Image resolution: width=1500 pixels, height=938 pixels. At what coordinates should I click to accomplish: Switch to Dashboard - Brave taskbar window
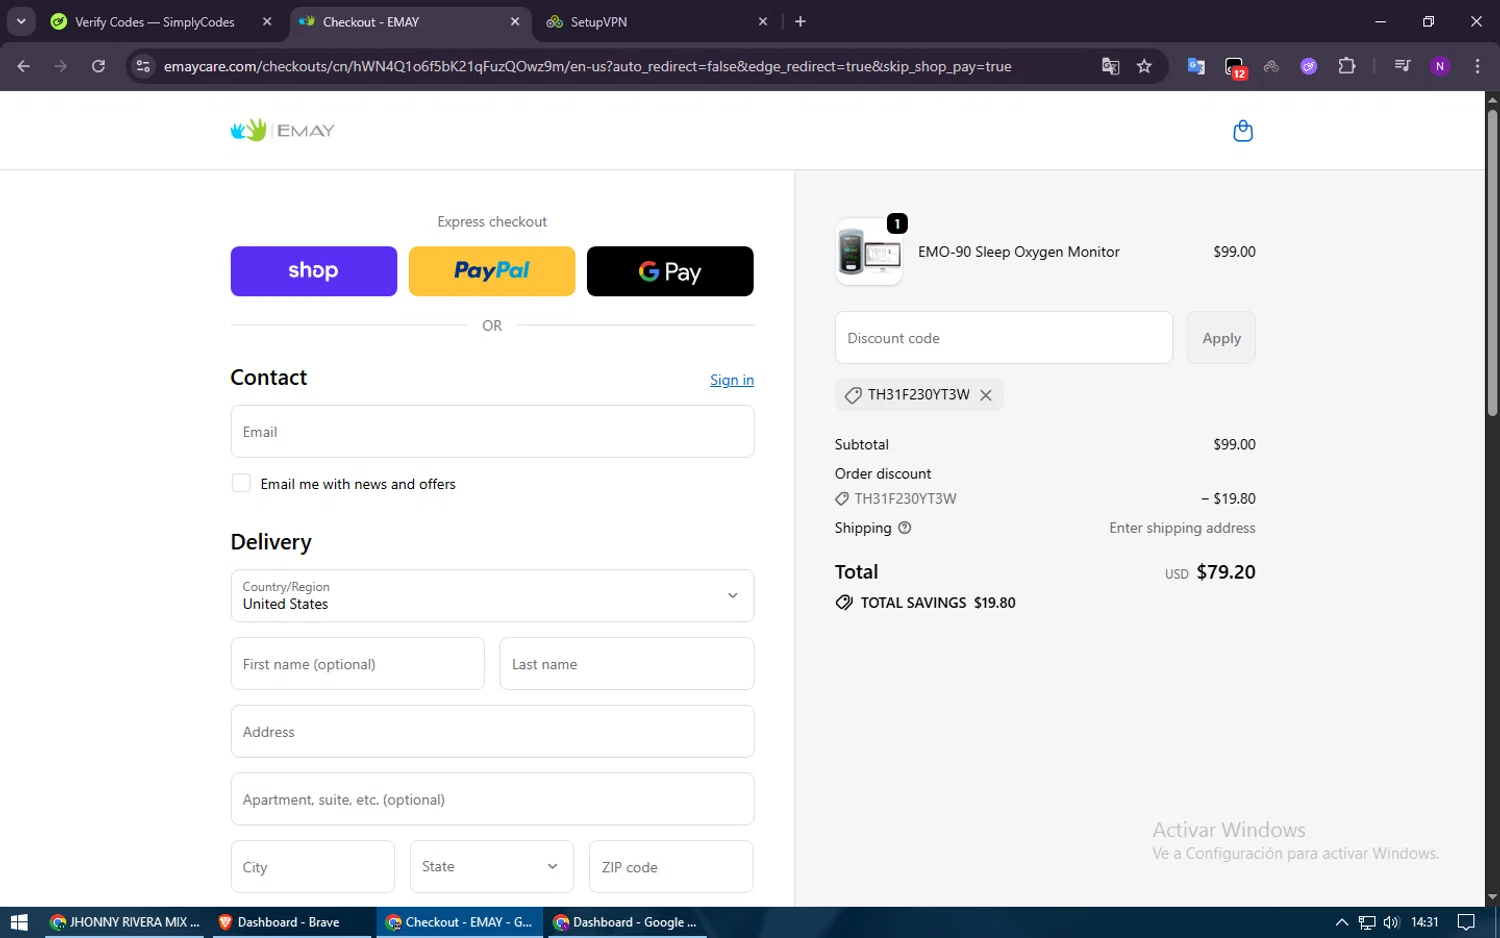(292, 922)
